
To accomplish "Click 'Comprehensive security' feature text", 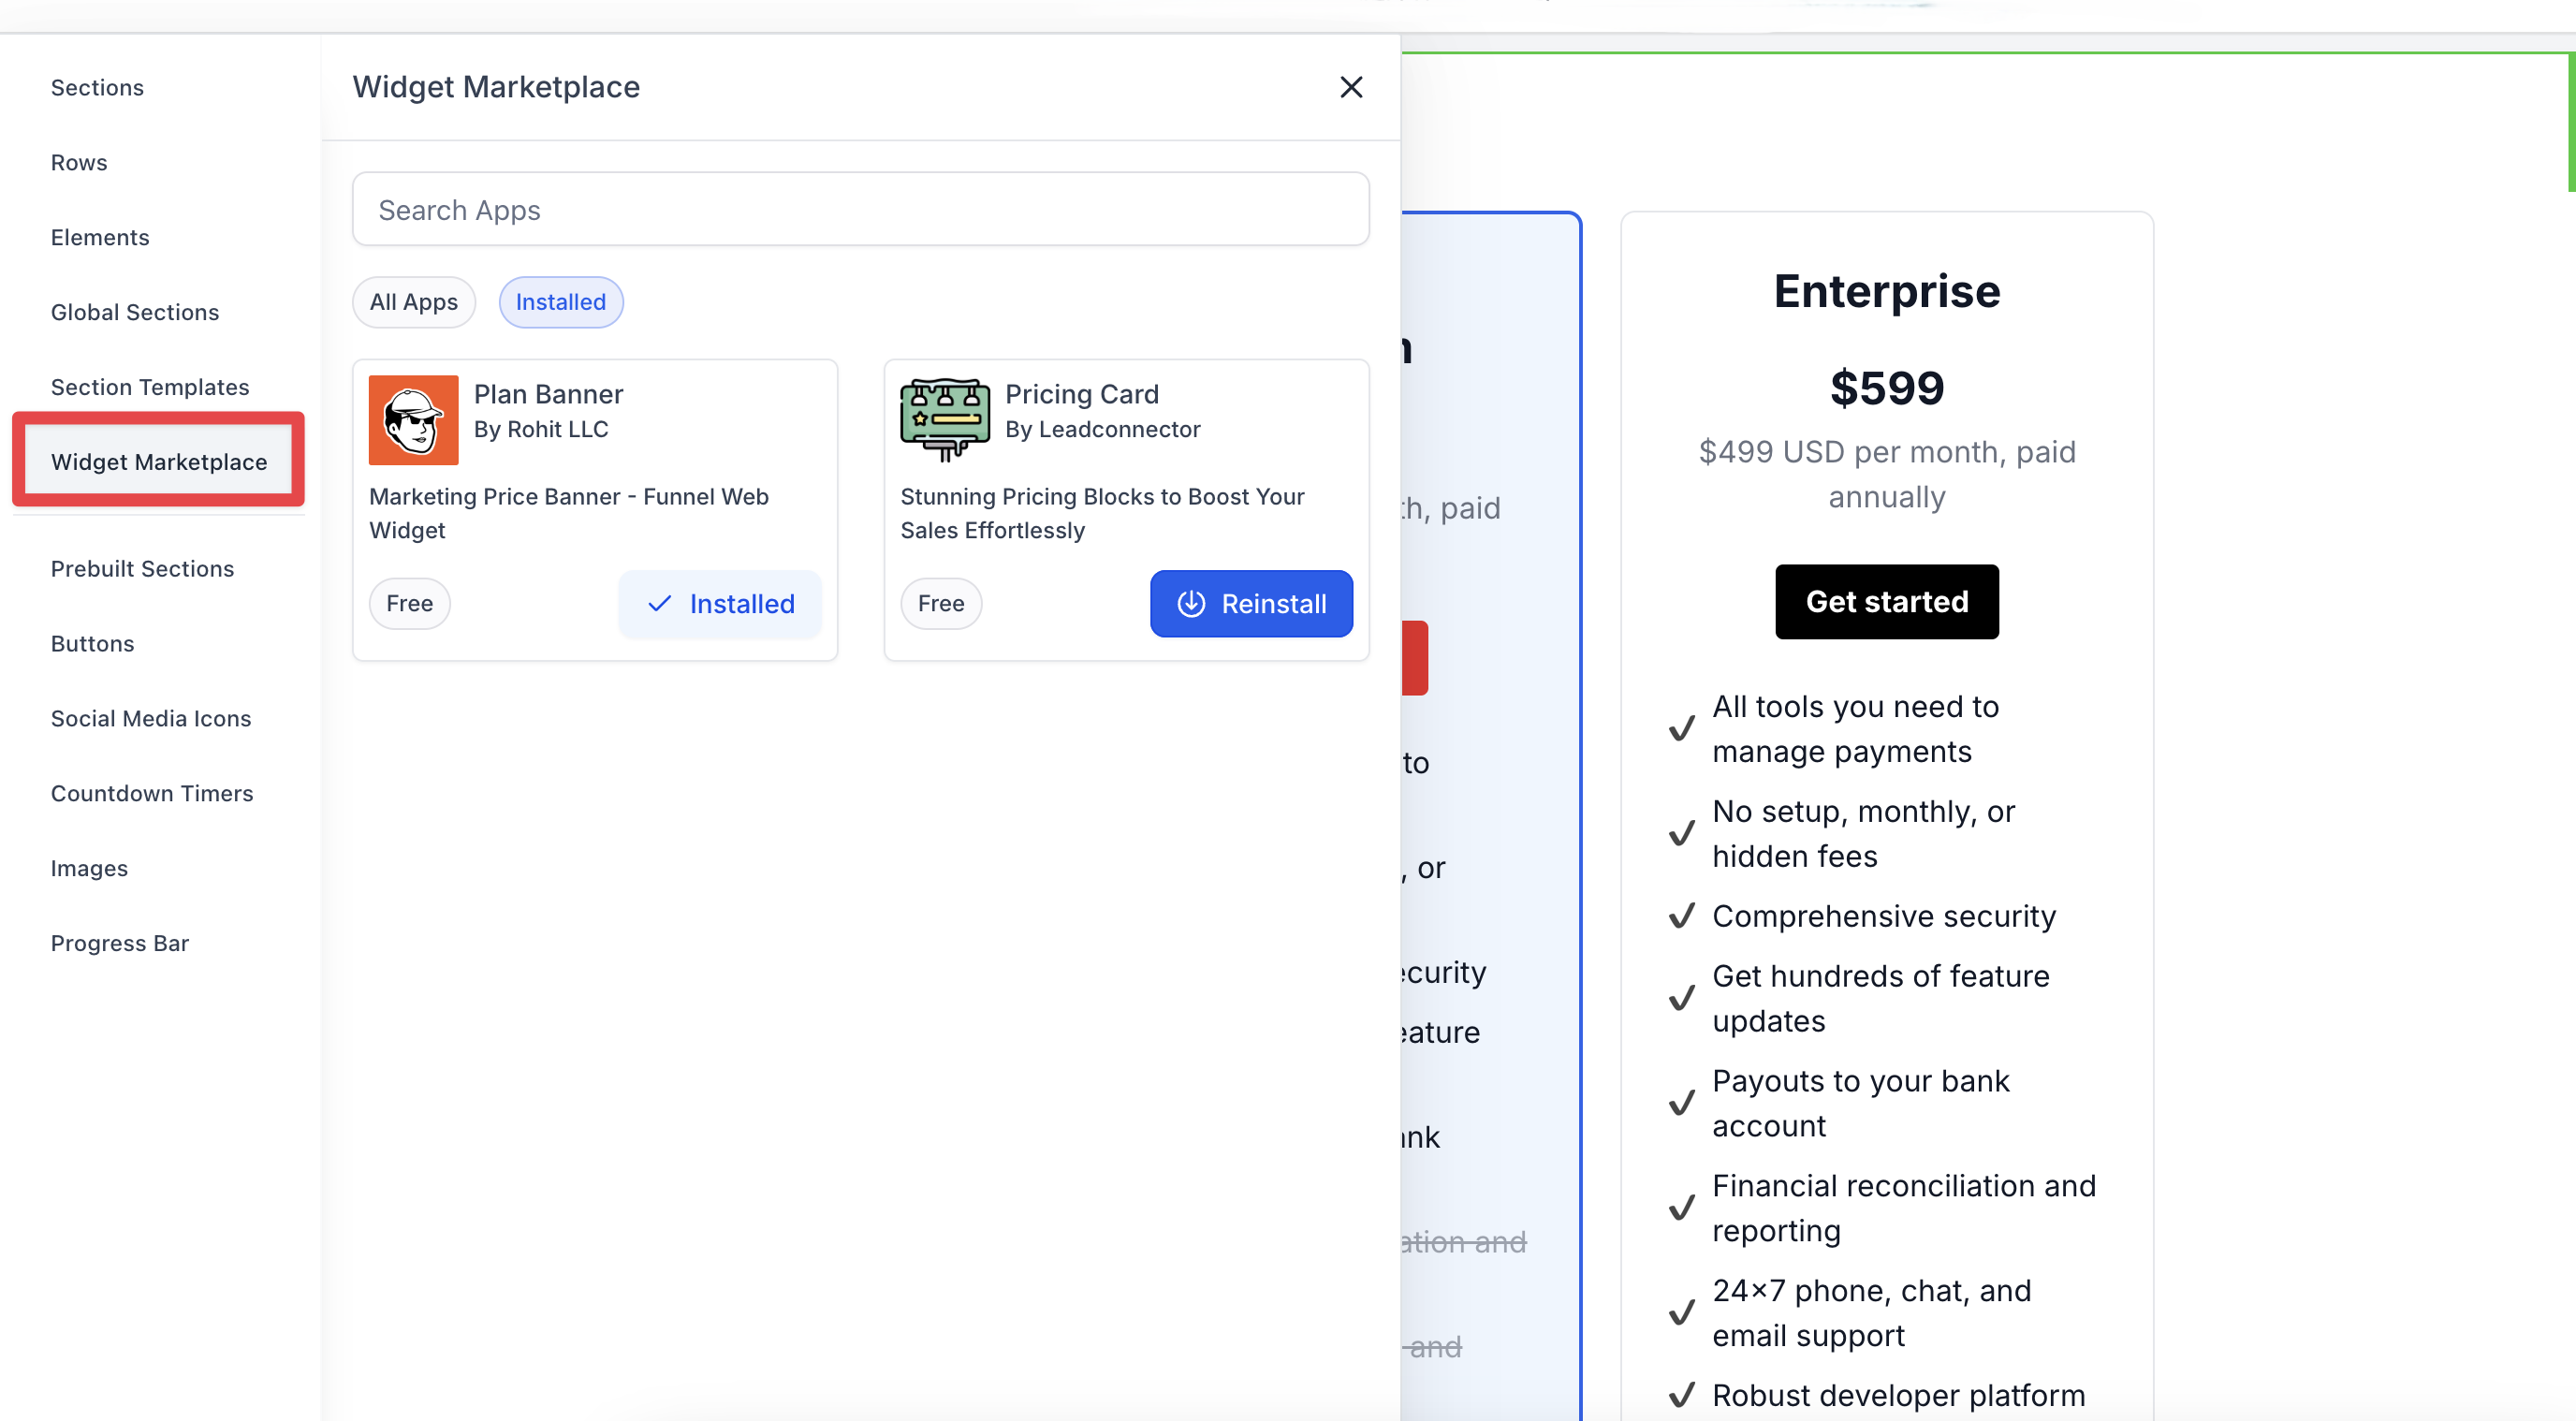I will click(1884, 916).
